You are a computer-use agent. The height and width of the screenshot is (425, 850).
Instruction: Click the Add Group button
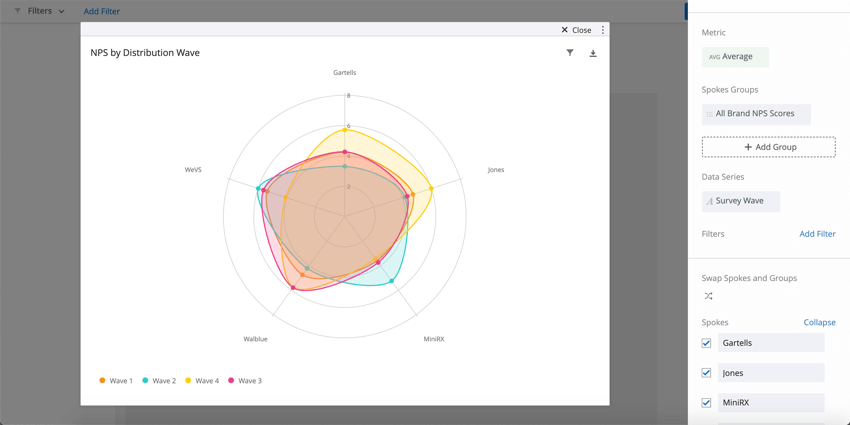(x=768, y=147)
